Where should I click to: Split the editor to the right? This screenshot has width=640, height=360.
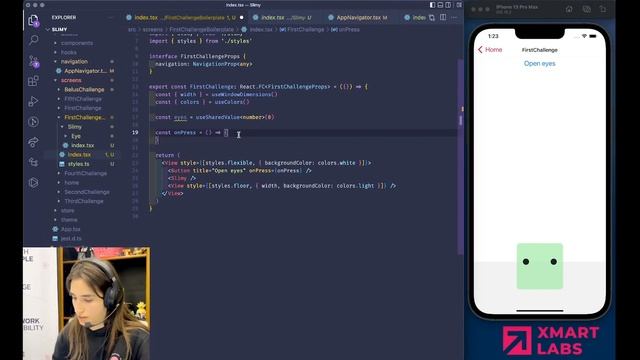tap(443, 18)
